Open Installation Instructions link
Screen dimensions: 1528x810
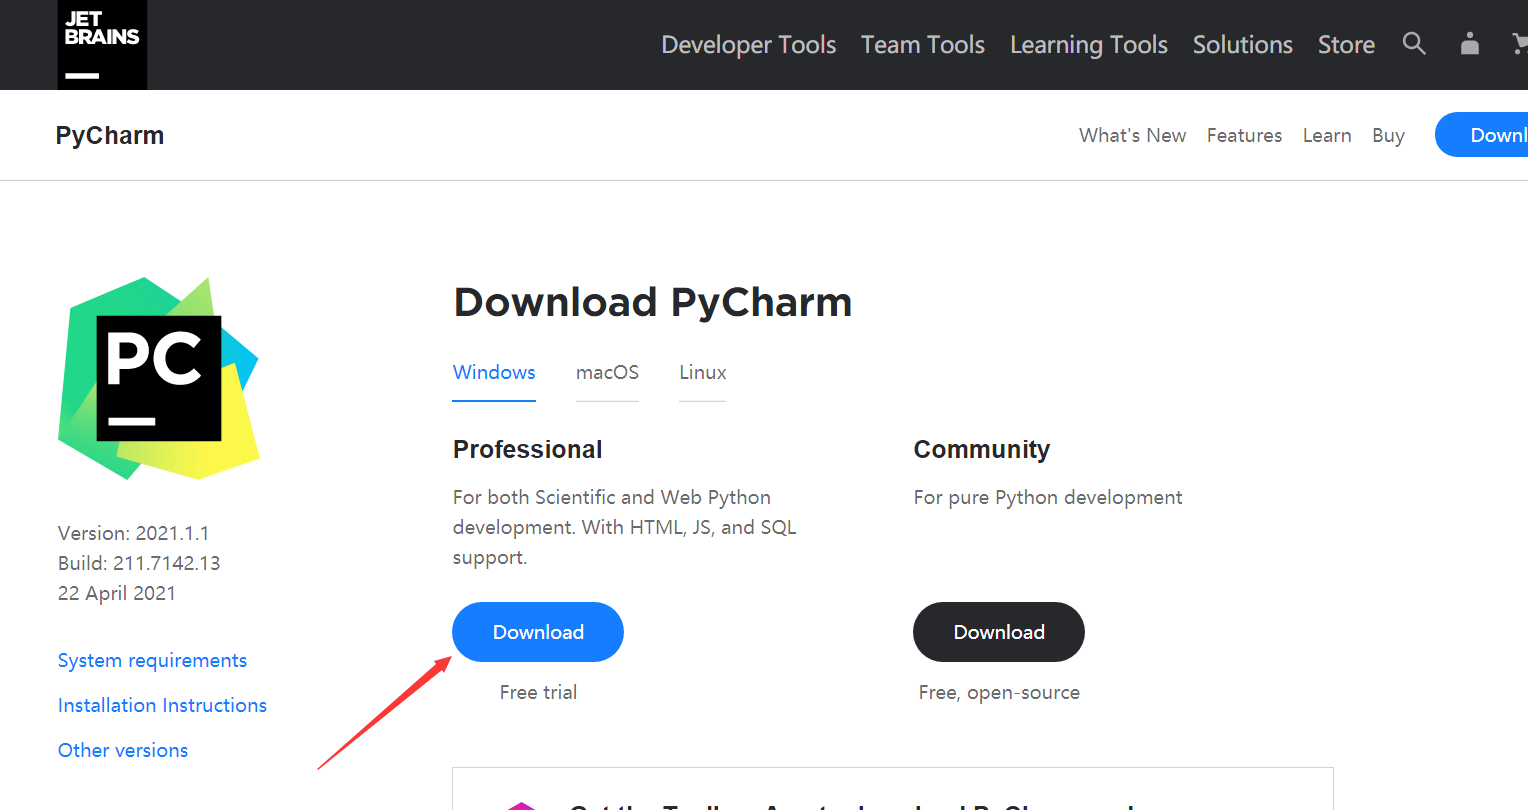(x=162, y=705)
